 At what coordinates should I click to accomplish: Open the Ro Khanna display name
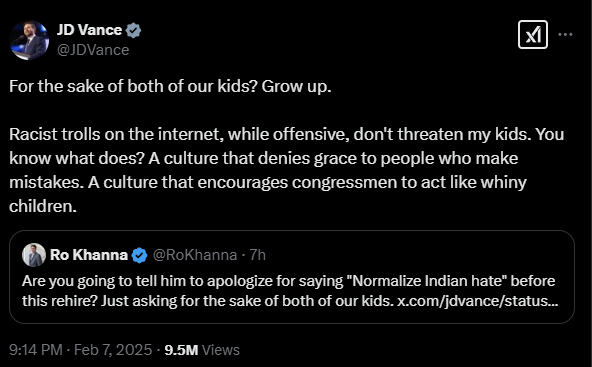89,255
